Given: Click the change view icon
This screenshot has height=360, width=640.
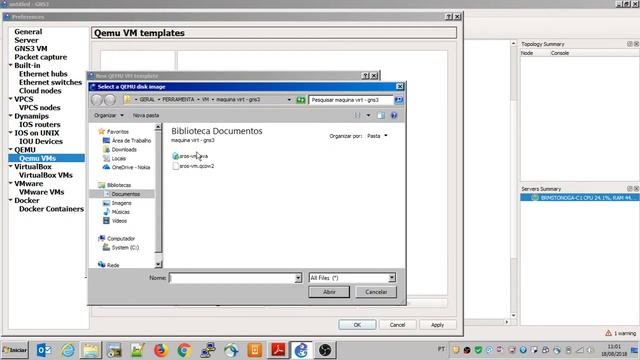Looking at the screenshot, I should click(x=358, y=116).
